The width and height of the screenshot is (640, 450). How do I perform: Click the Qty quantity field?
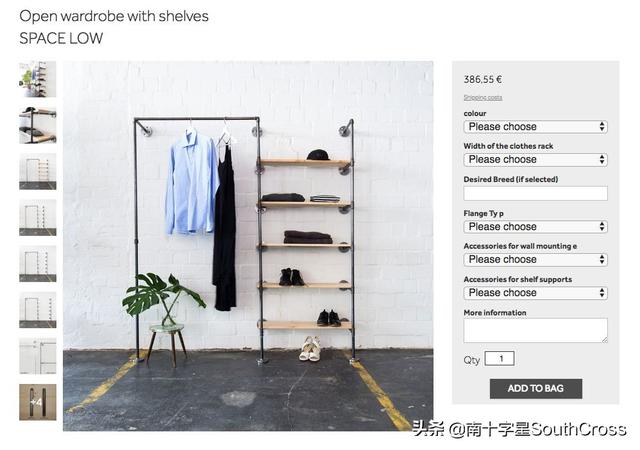pos(499,359)
